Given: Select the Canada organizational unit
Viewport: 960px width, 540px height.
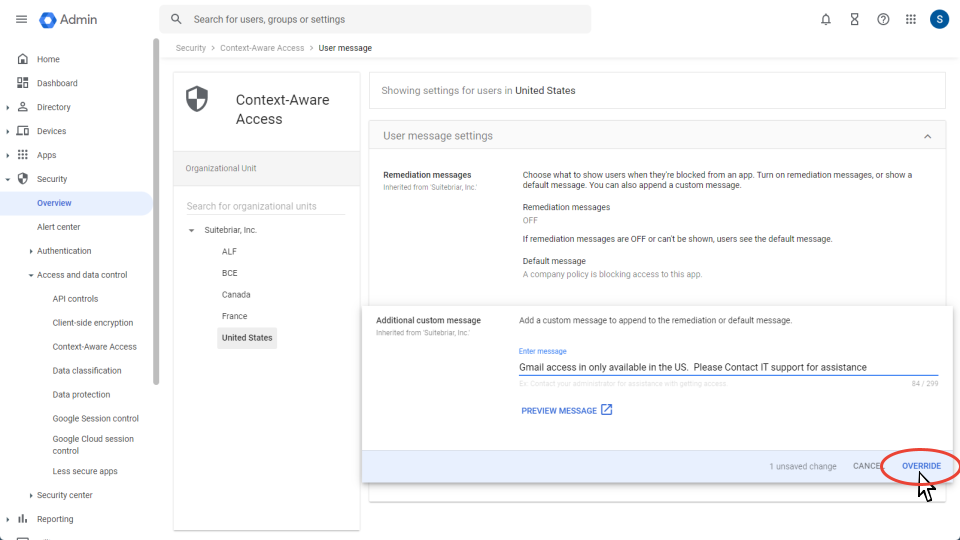Looking at the screenshot, I should click(x=236, y=295).
